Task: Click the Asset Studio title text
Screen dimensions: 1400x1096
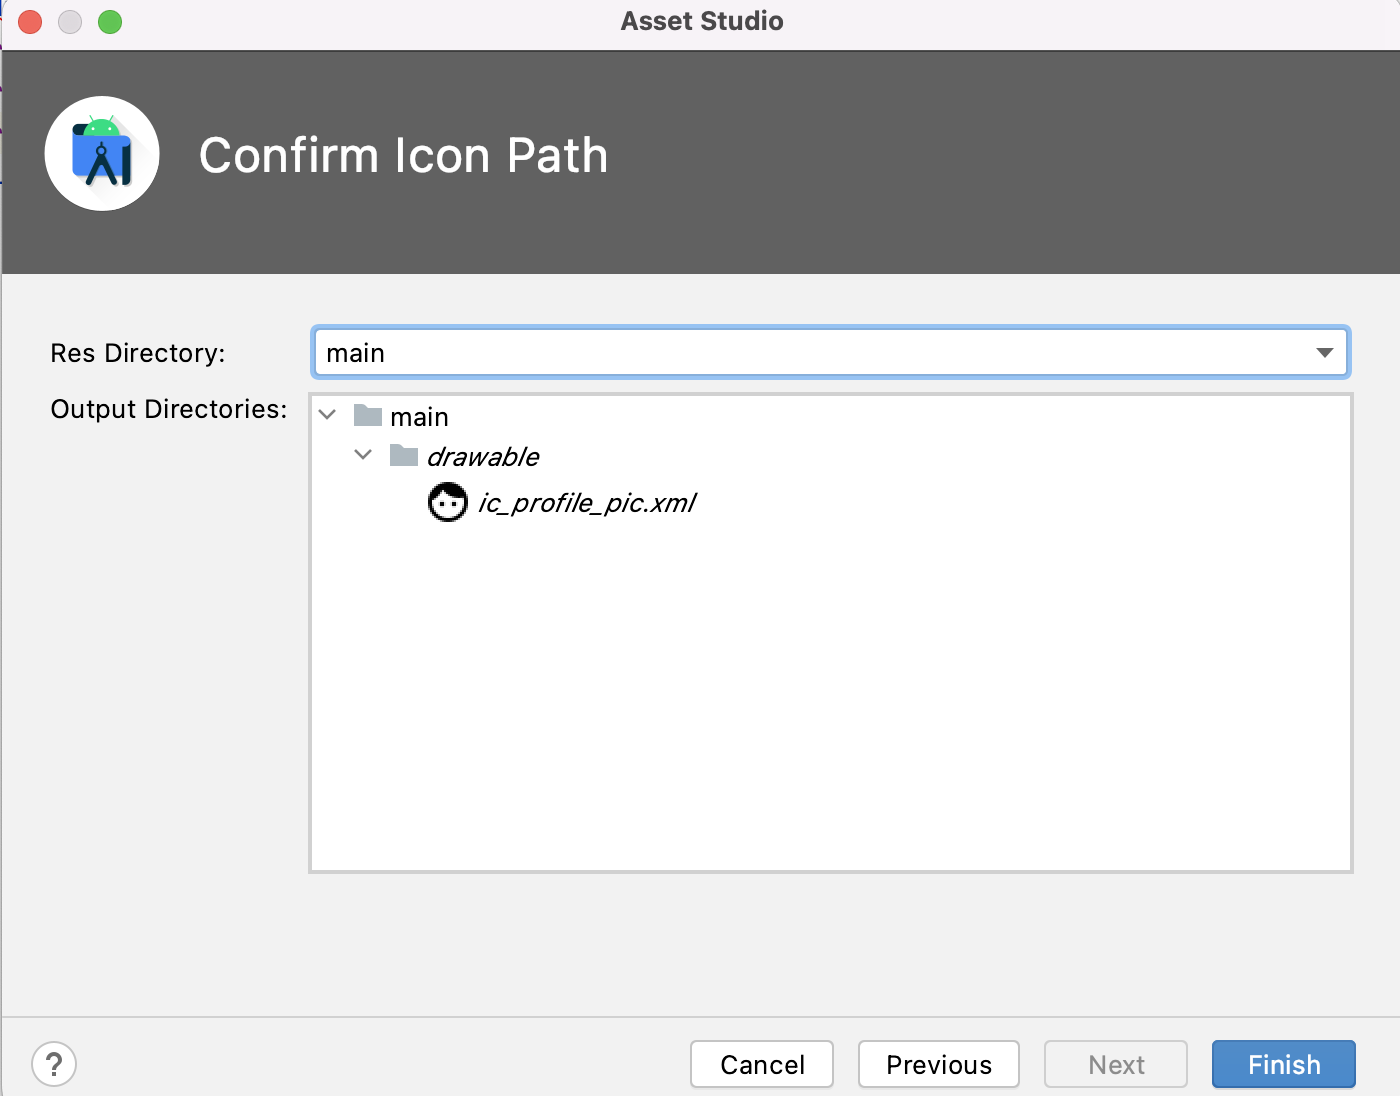Action: click(702, 21)
